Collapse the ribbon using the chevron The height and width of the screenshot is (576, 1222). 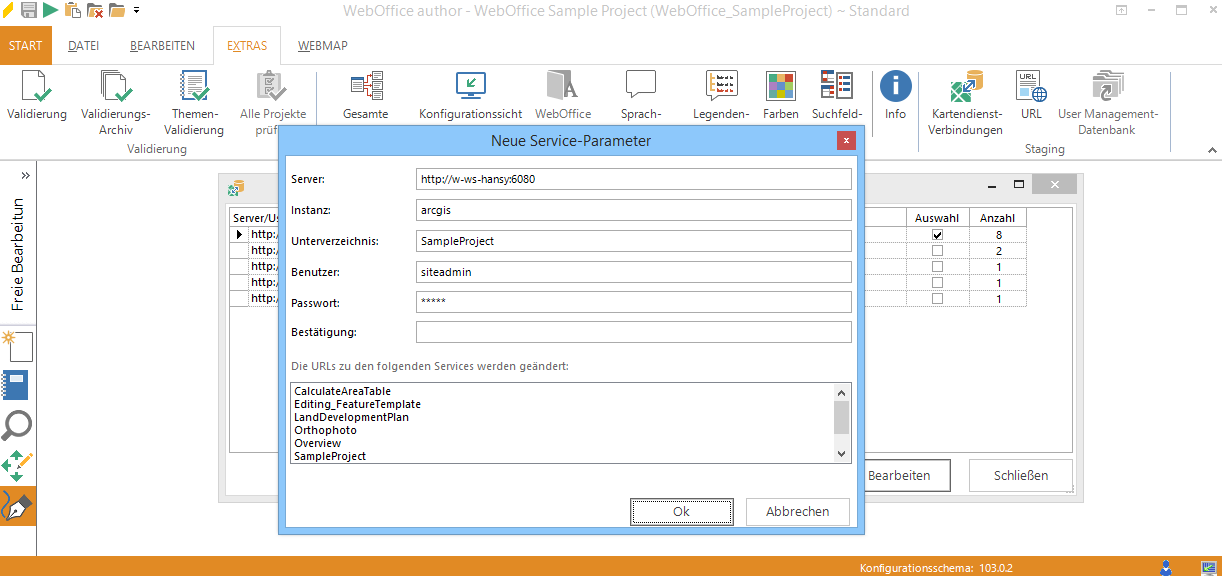(1213, 150)
